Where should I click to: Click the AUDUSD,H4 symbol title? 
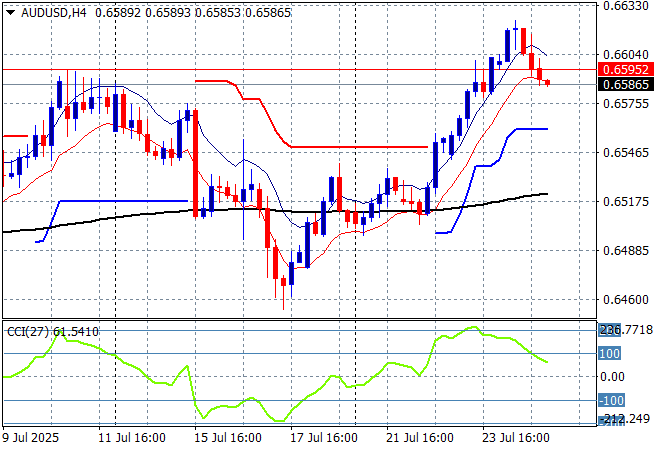click(53, 13)
